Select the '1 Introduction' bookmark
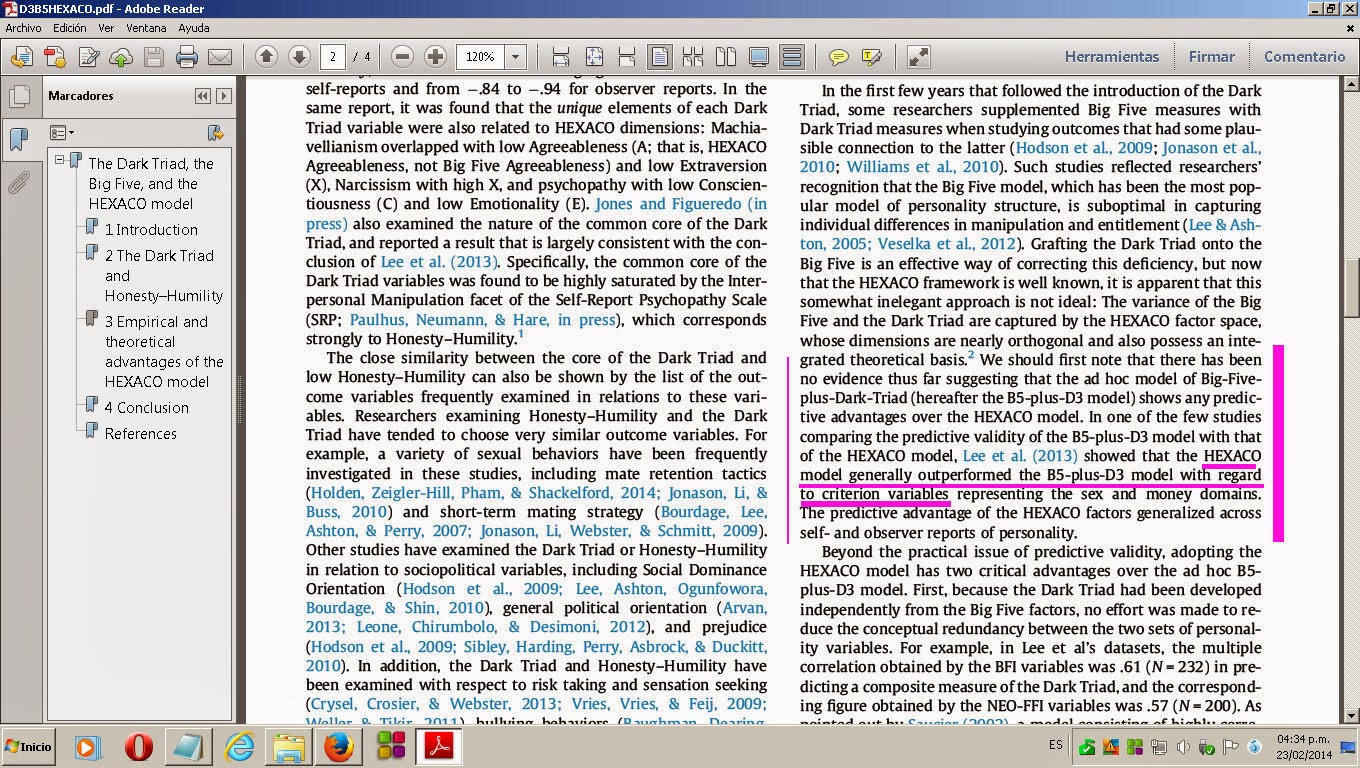The width and height of the screenshot is (1360, 768). pos(151,229)
